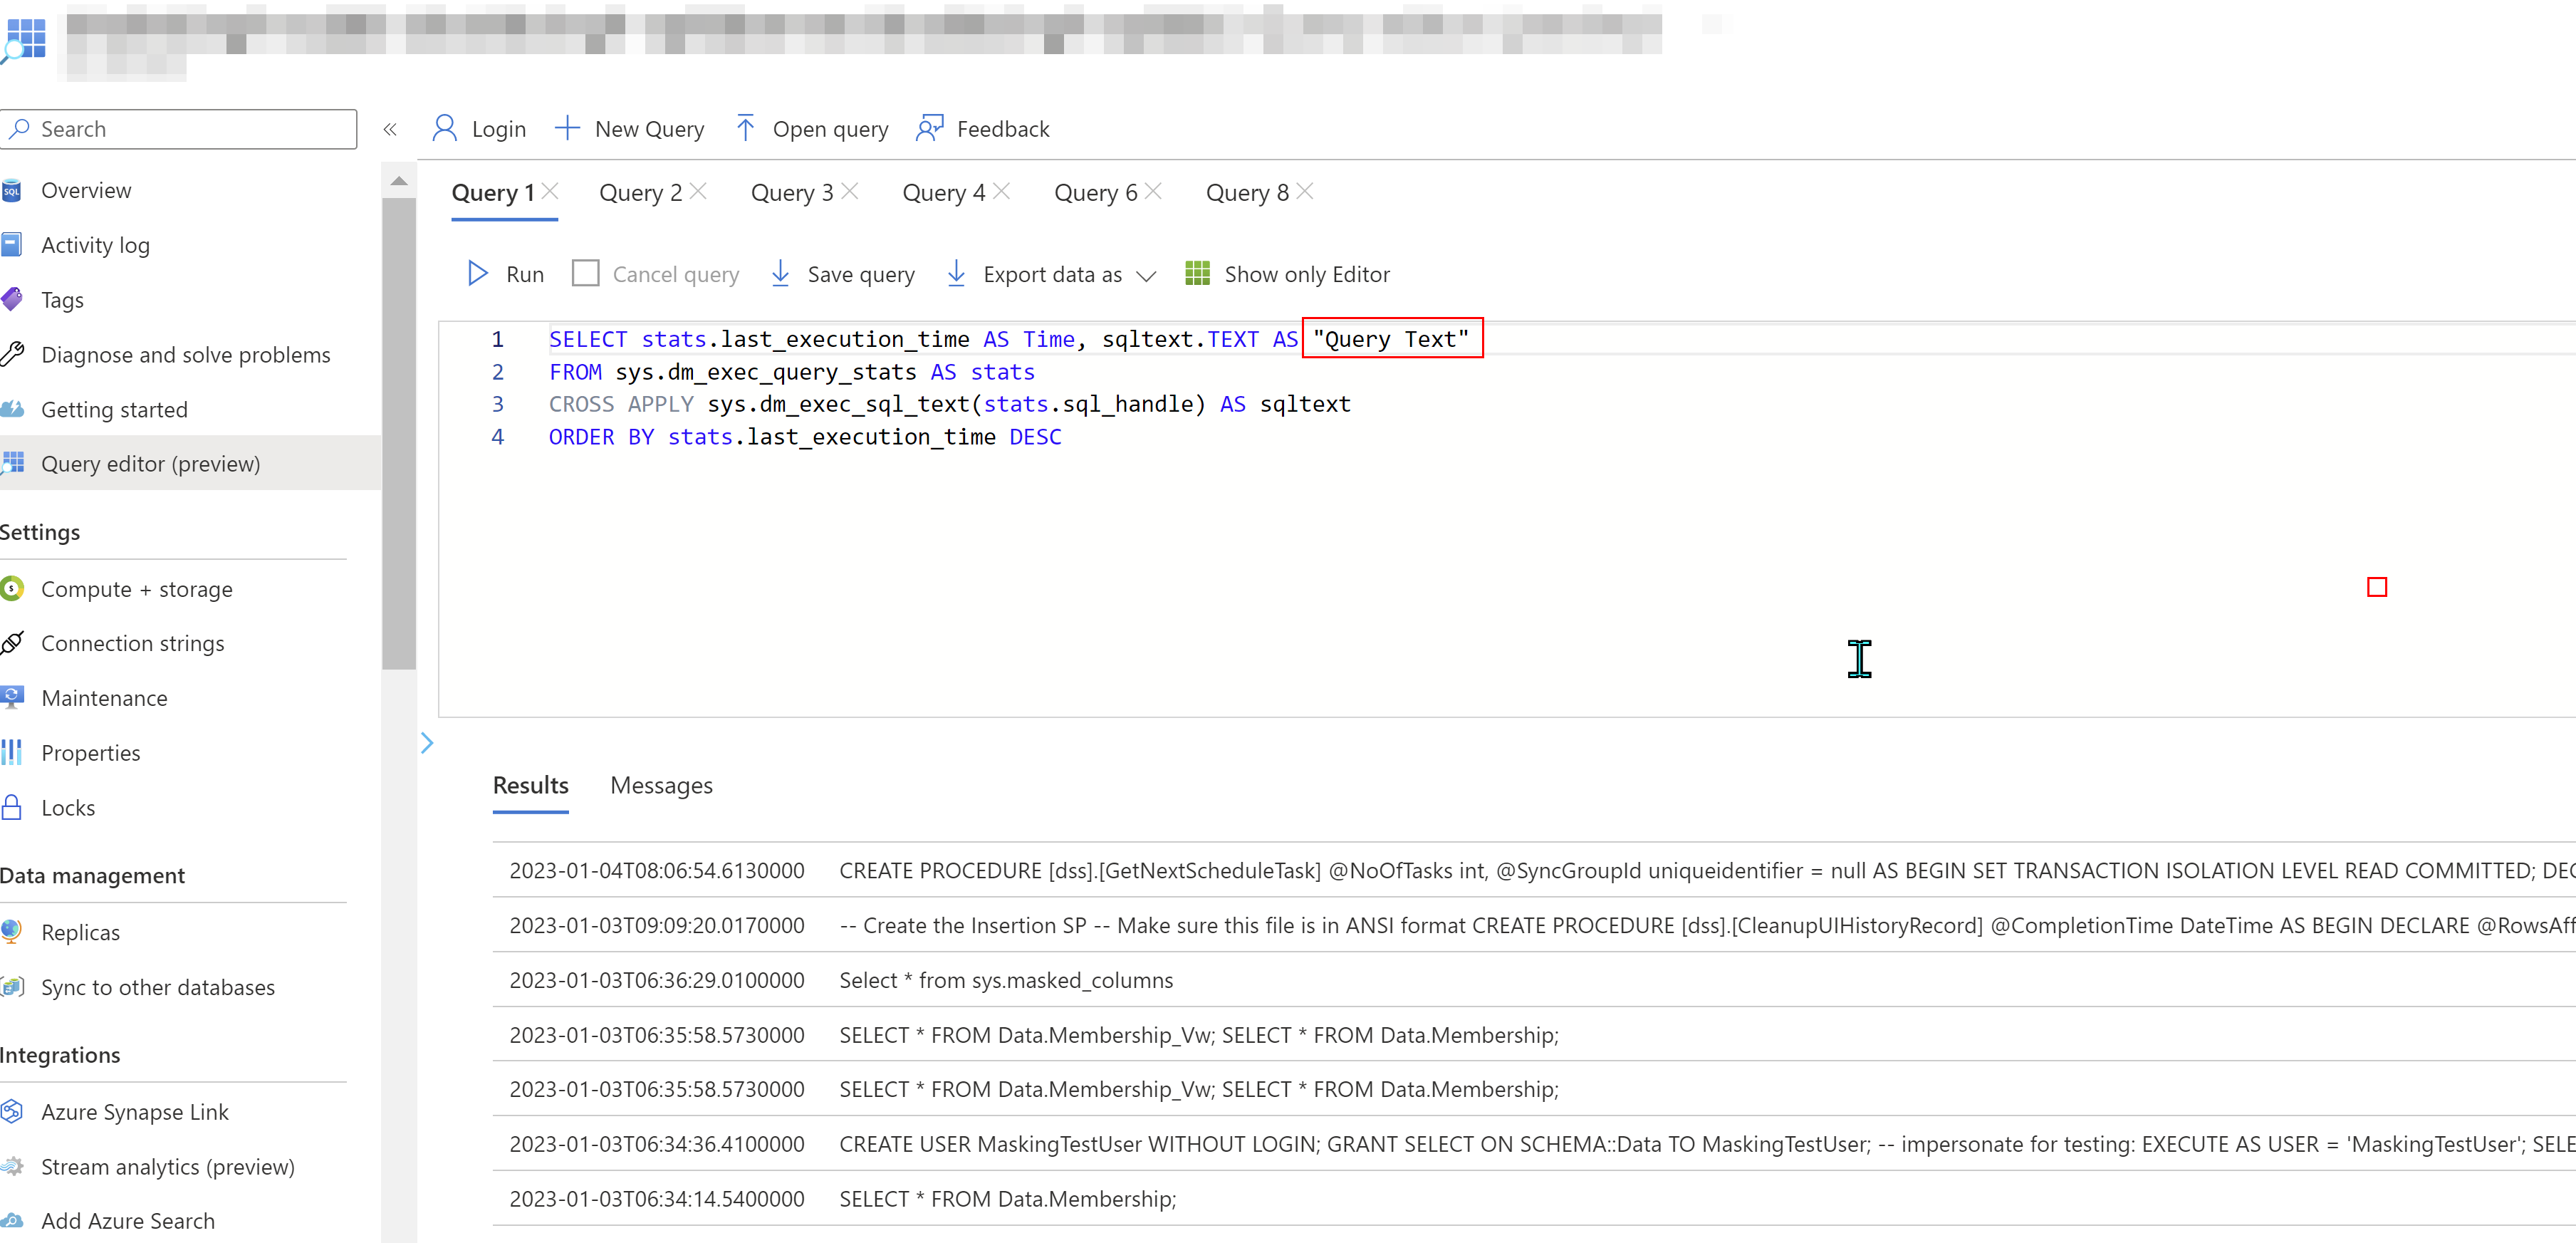Click the Login button label
The width and height of the screenshot is (2576, 1243).
pyautogui.click(x=499, y=129)
